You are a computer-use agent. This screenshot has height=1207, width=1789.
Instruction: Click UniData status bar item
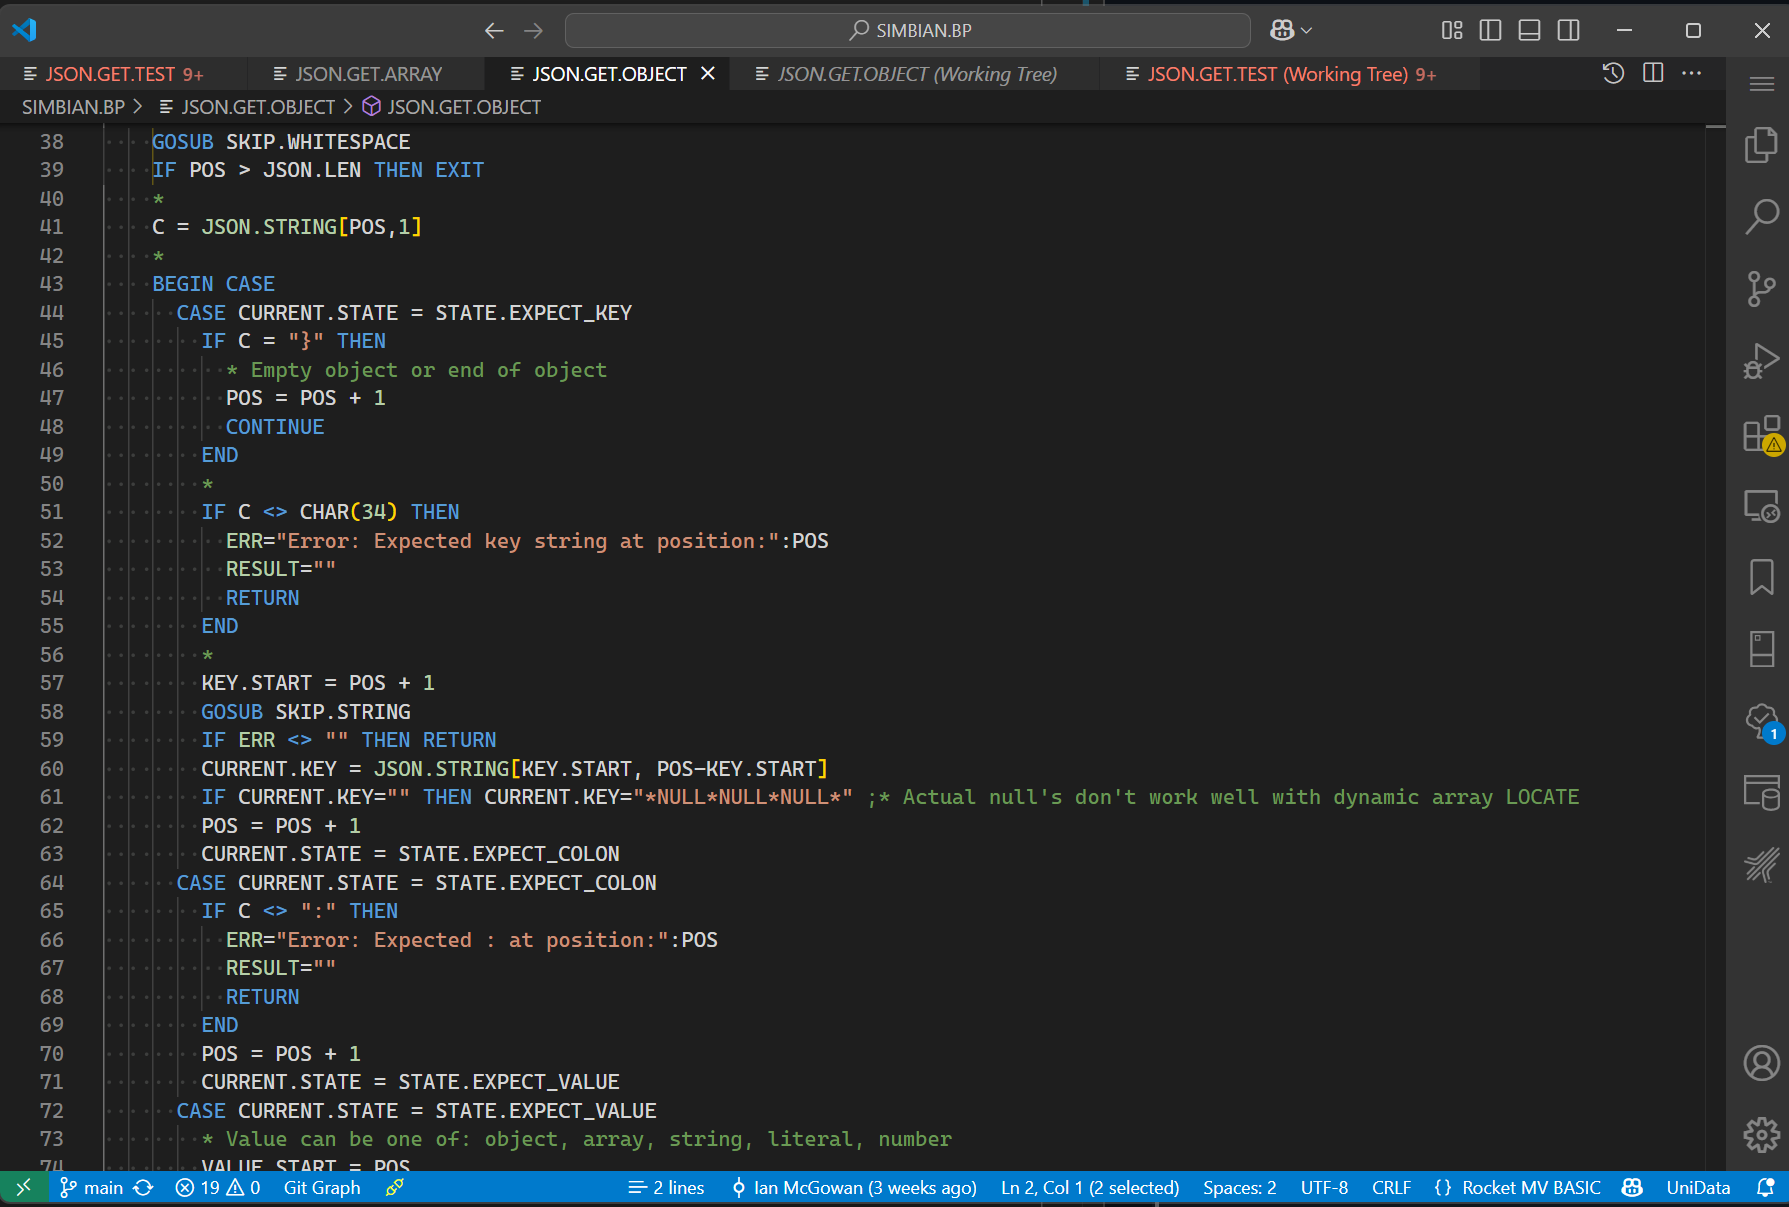pyautogui.click(x=1698, y=1187)
